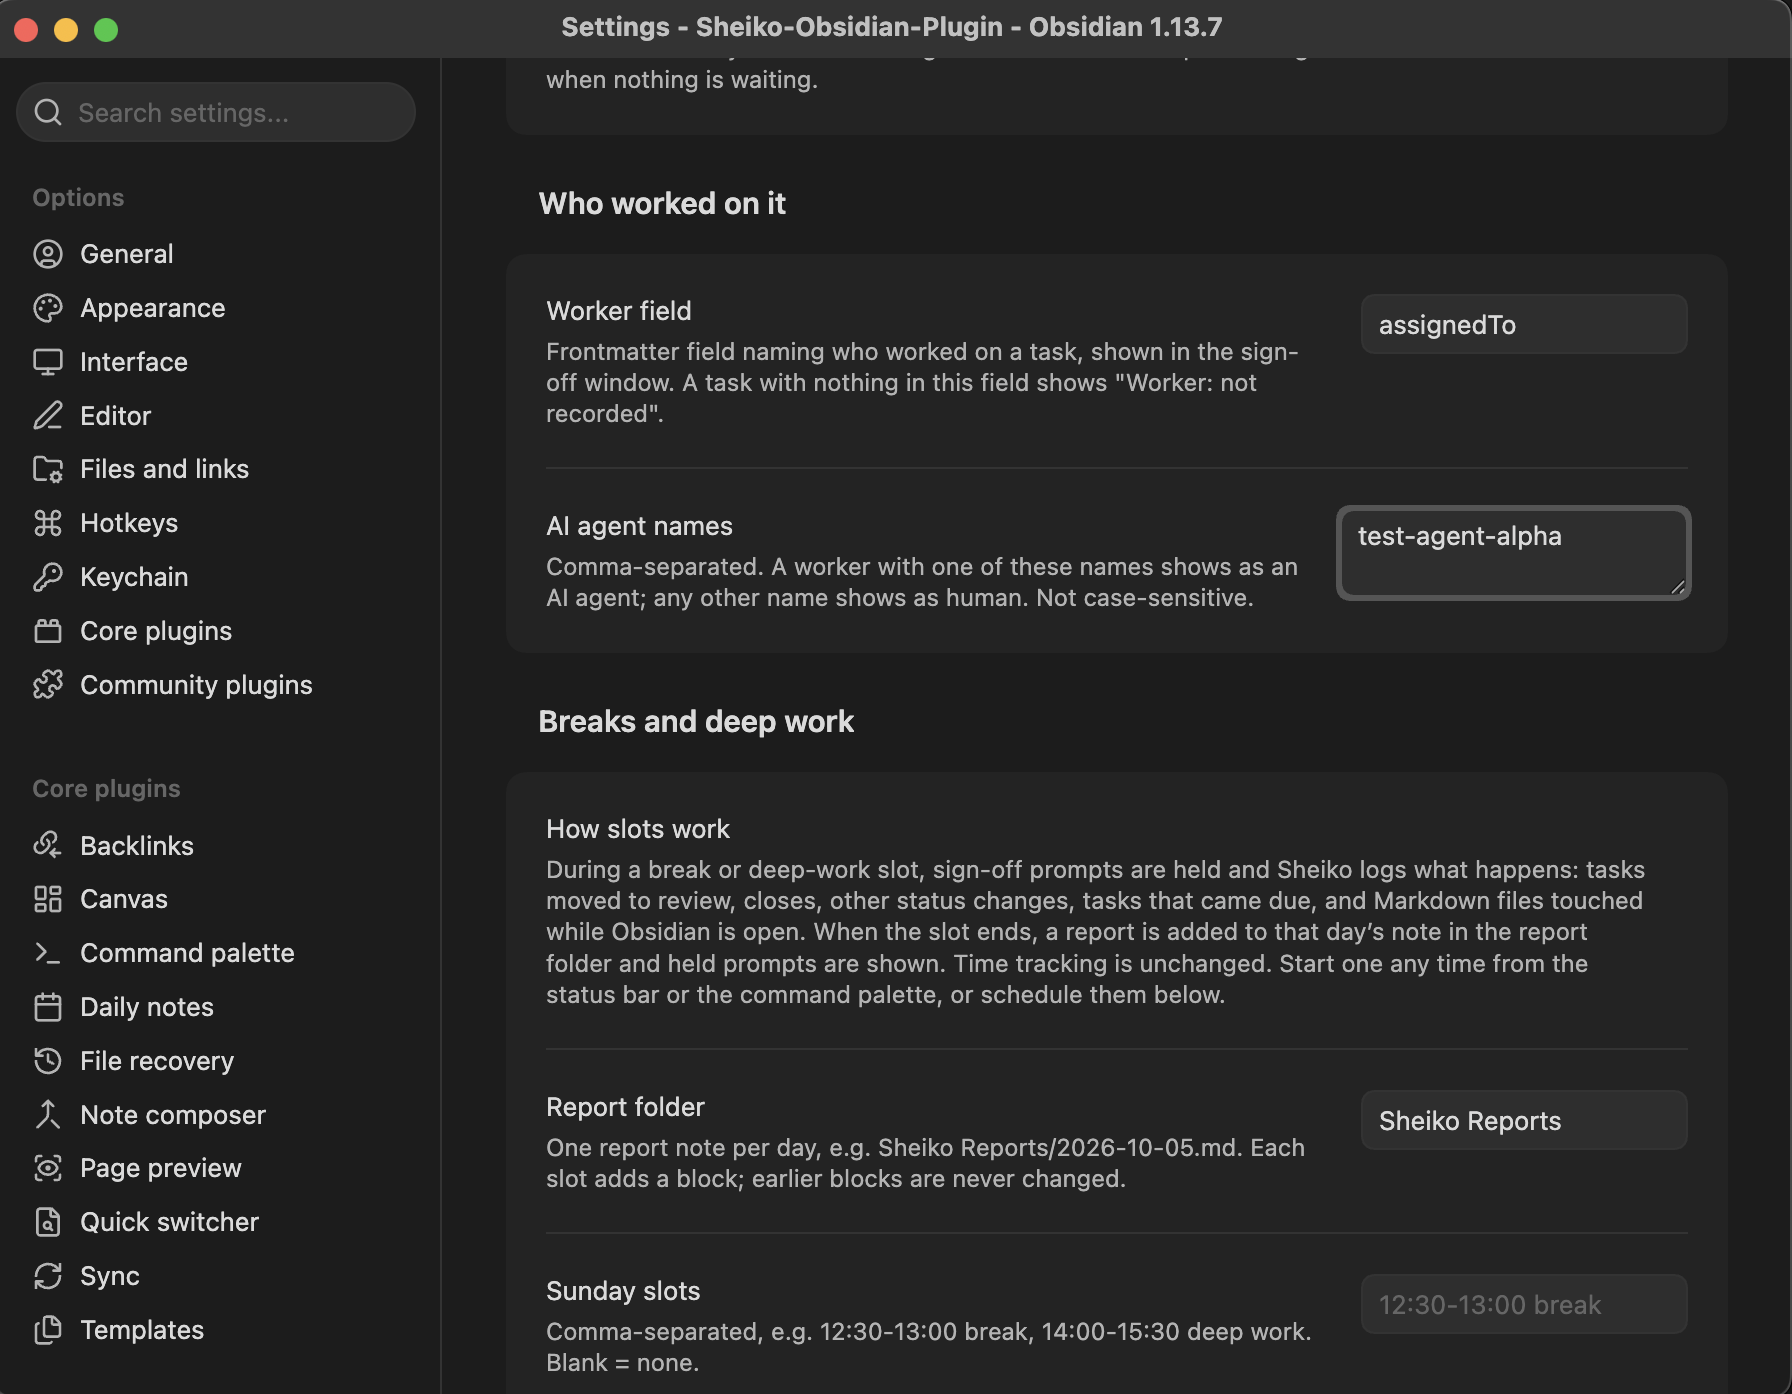The width and height of the screenshot is (1792, 1394).
Task: Click the Templates copy icon
Action: coord(48,1330)
